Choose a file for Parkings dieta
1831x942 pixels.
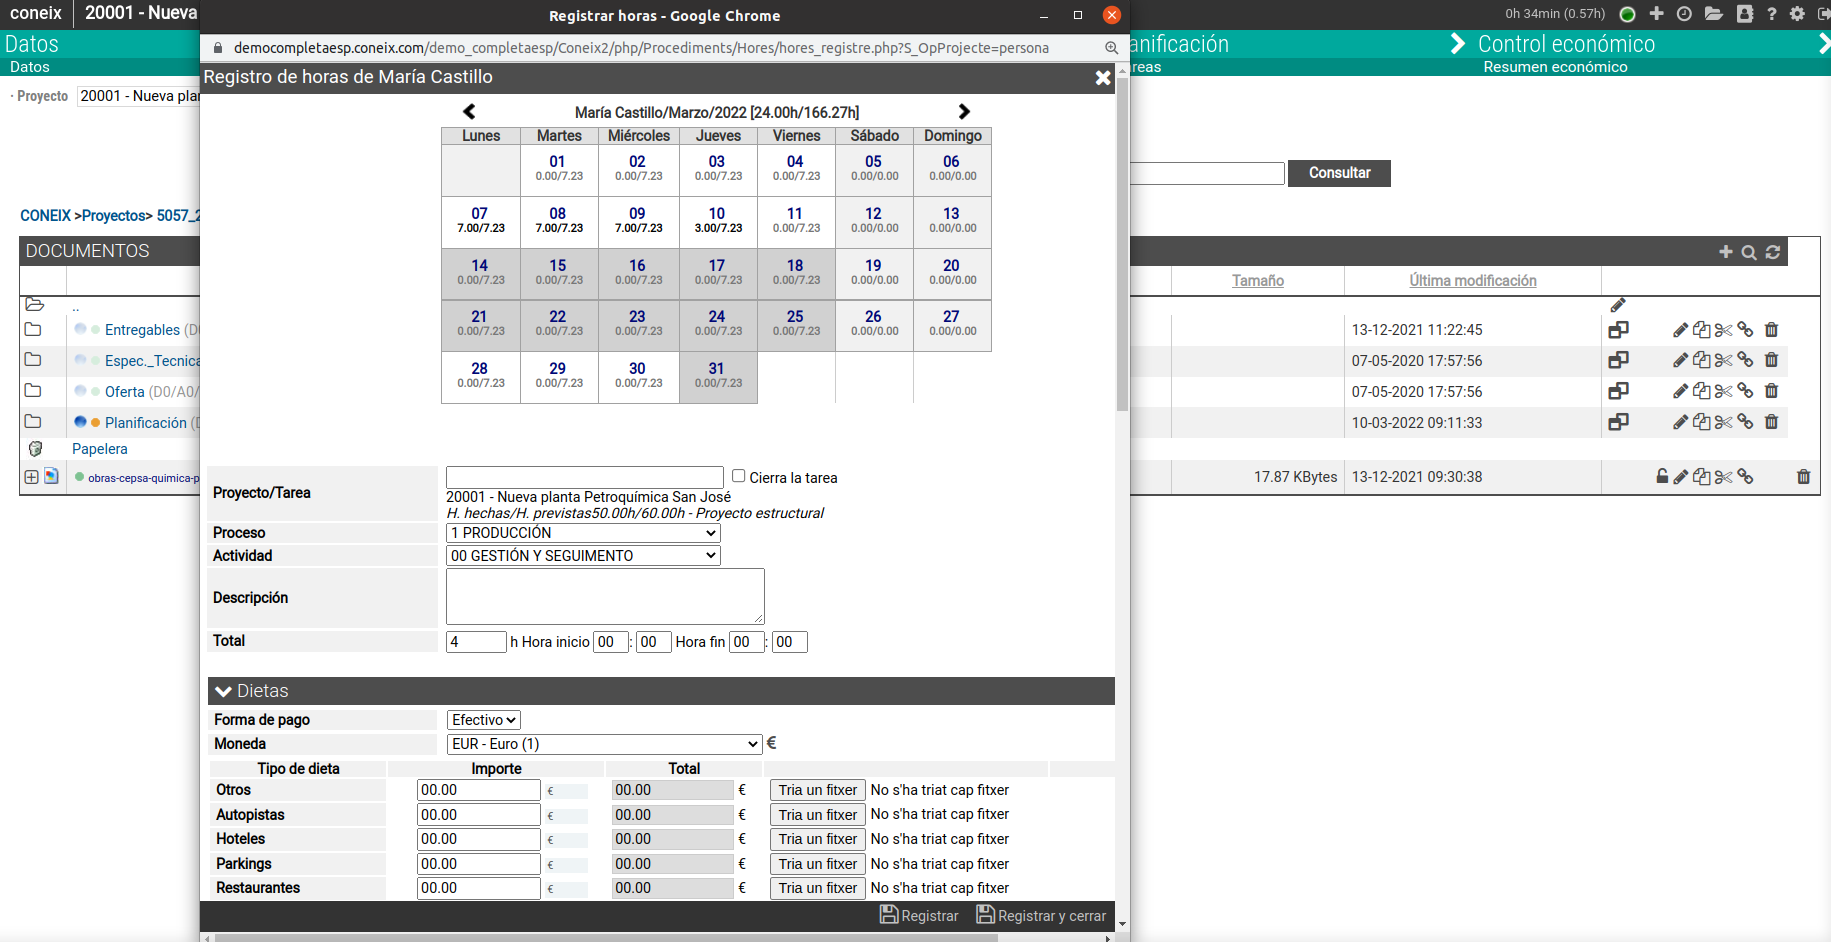coord(818,864)
